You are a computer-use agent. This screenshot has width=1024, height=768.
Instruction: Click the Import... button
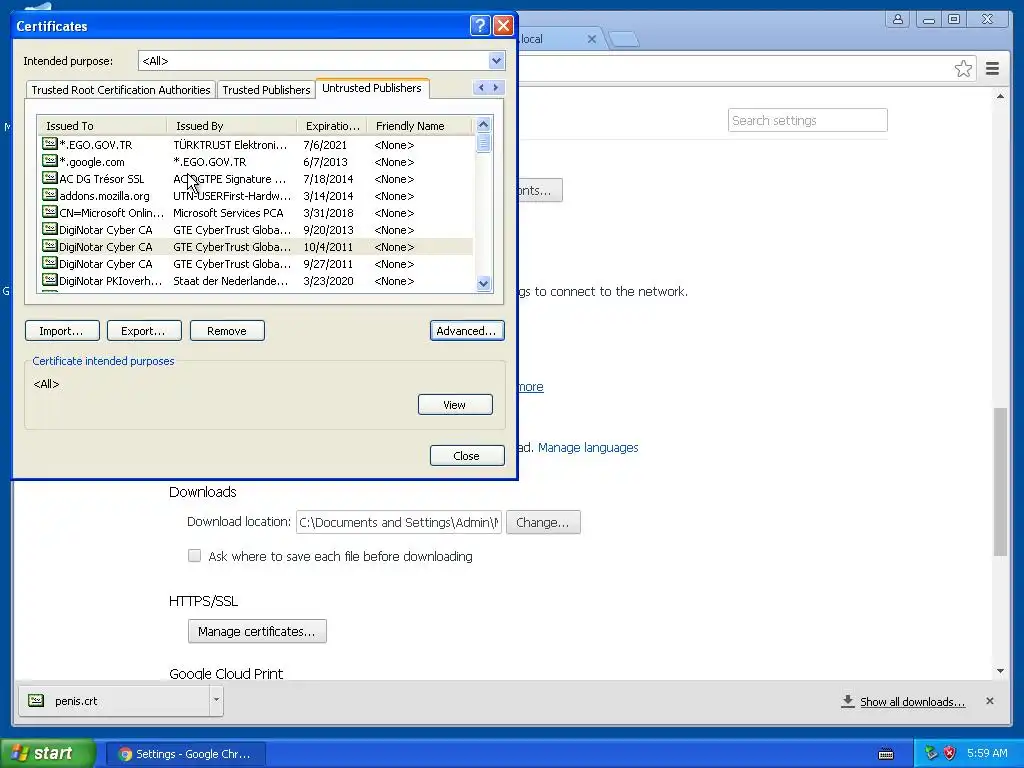click(x=62, y=330)
